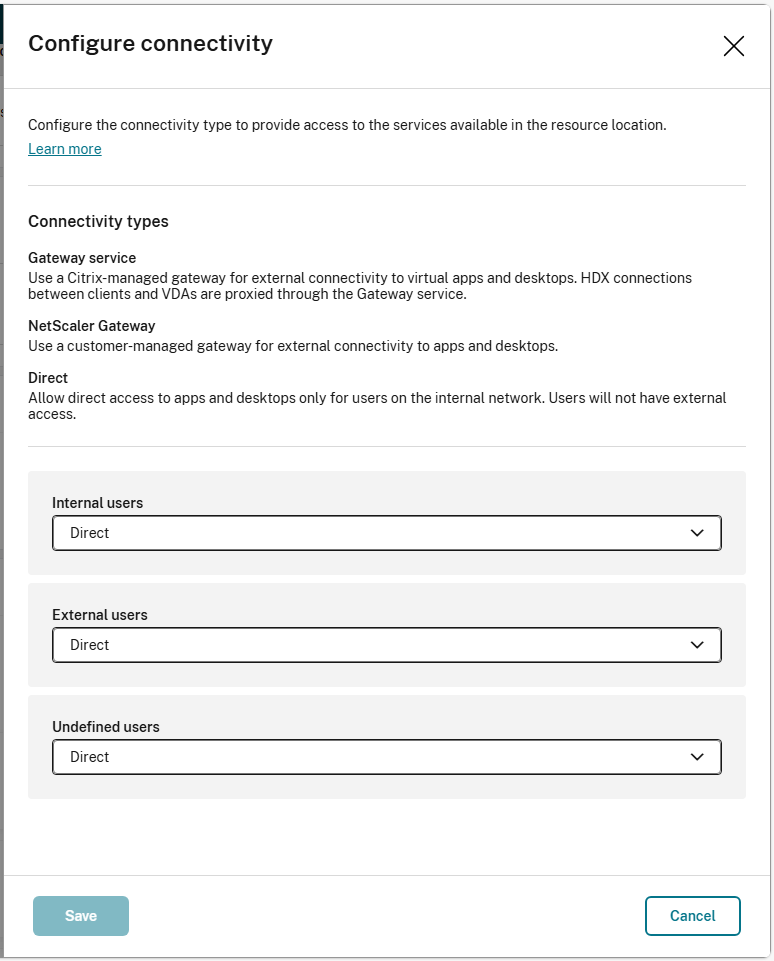Select the Direct value for Internal users
Viewport: 774px width, 961px height.
[x=89, y=533]
